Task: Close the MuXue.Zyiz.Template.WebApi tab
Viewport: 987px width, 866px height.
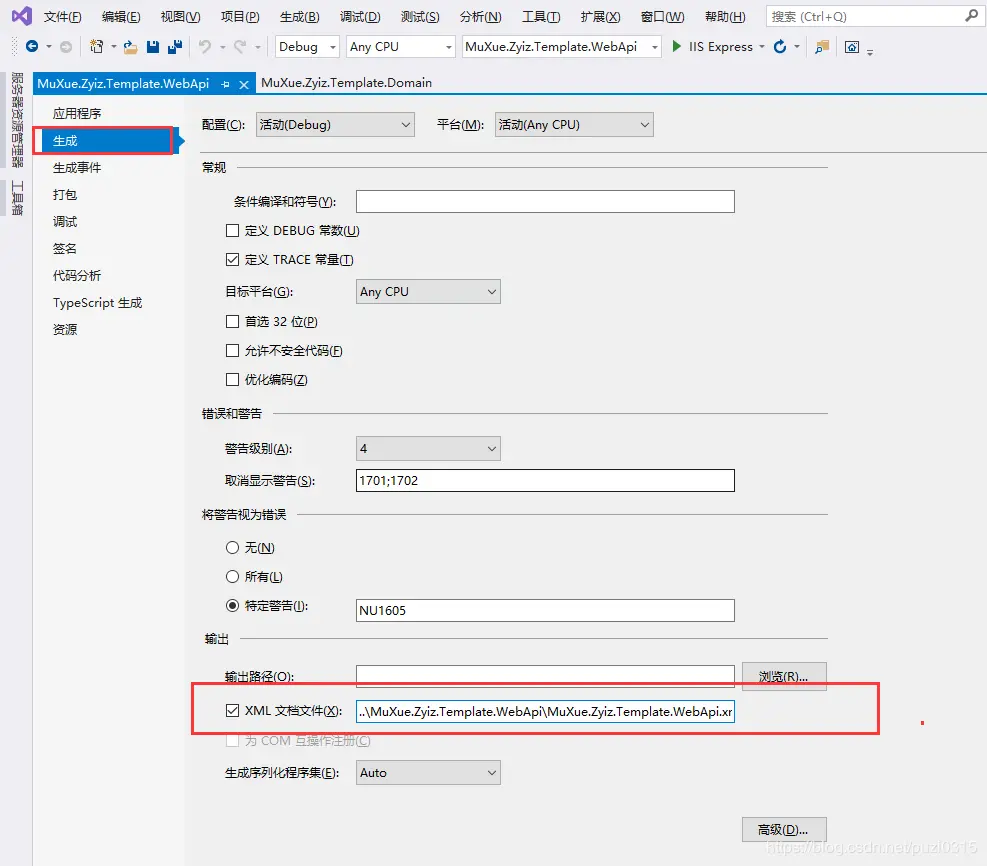Action: [244, 84]
